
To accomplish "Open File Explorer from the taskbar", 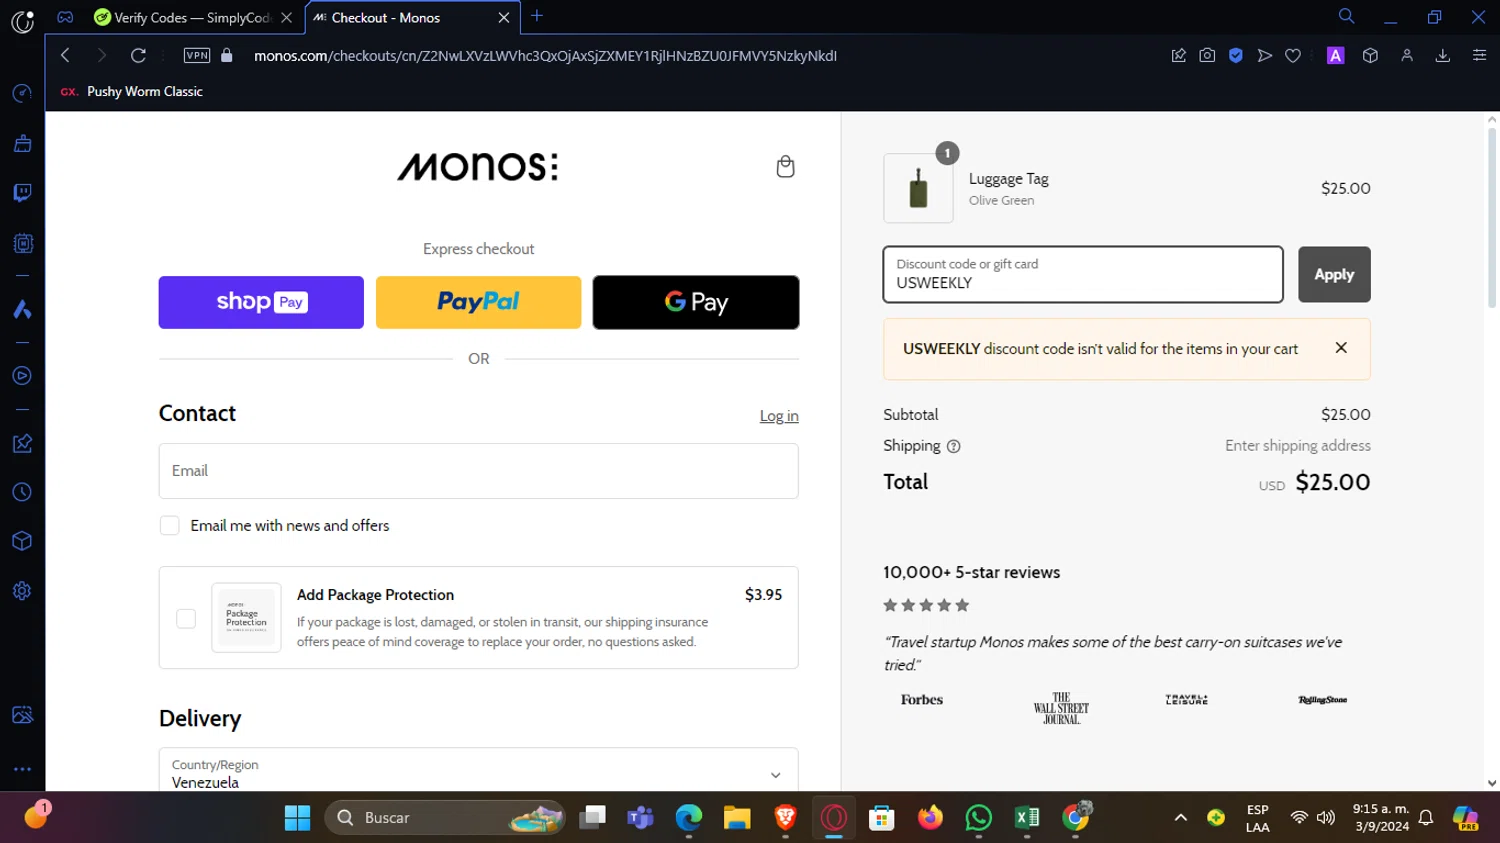I will click(737, 818).
